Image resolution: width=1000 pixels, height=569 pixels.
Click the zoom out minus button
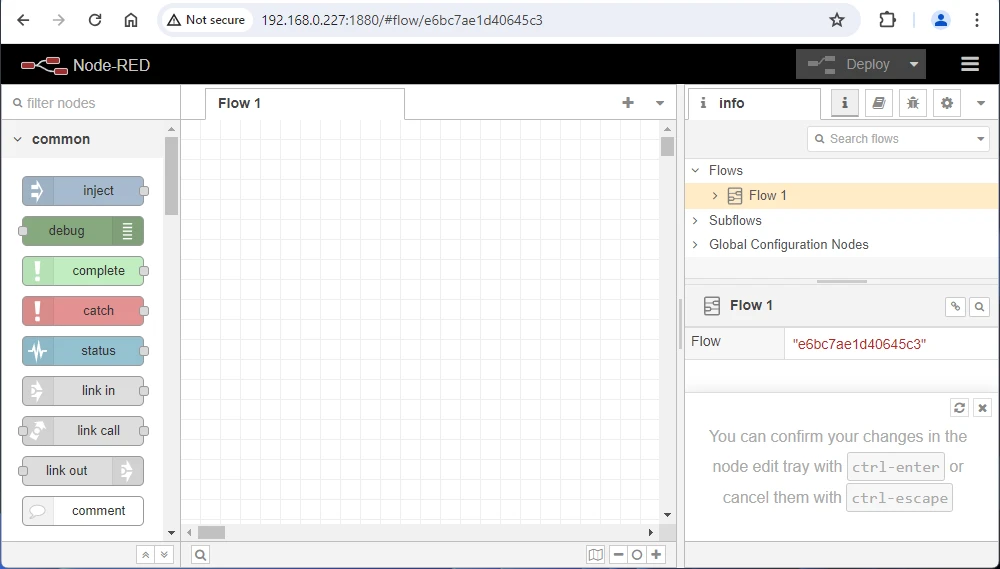click(618, 555)
